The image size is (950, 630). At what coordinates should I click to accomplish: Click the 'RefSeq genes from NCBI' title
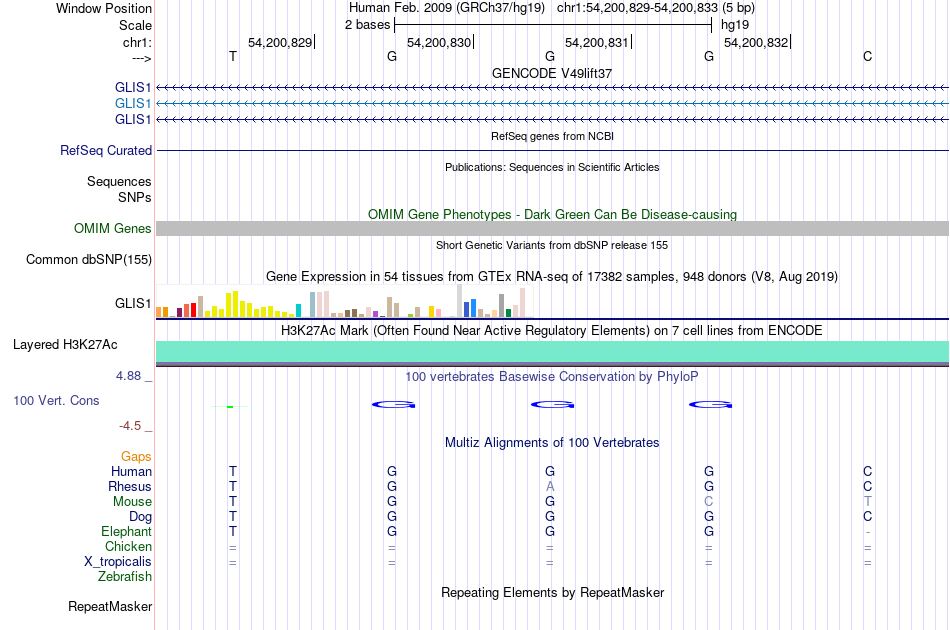pyautogui.click(x=553, y=136)
